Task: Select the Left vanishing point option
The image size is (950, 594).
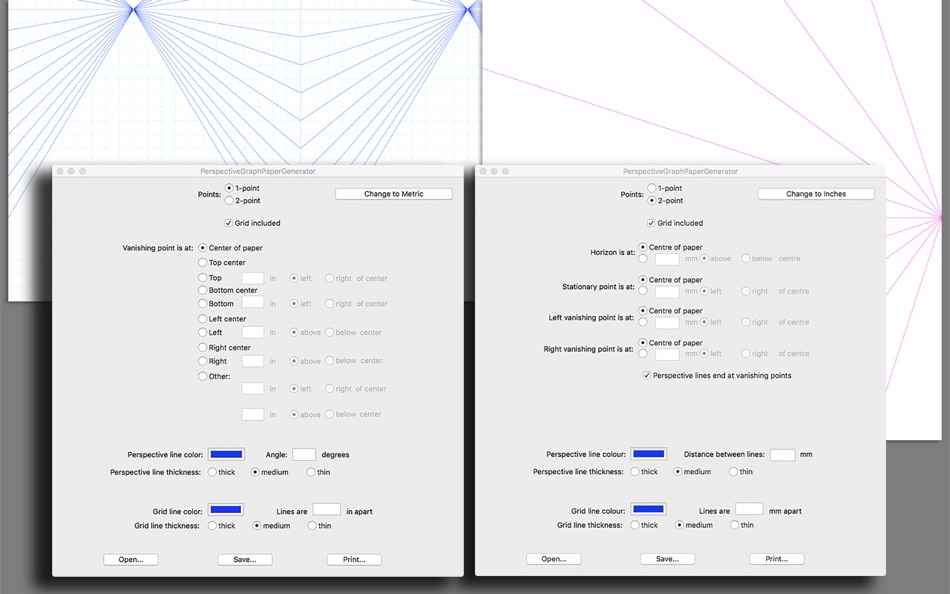Action: tap(202, 332)
